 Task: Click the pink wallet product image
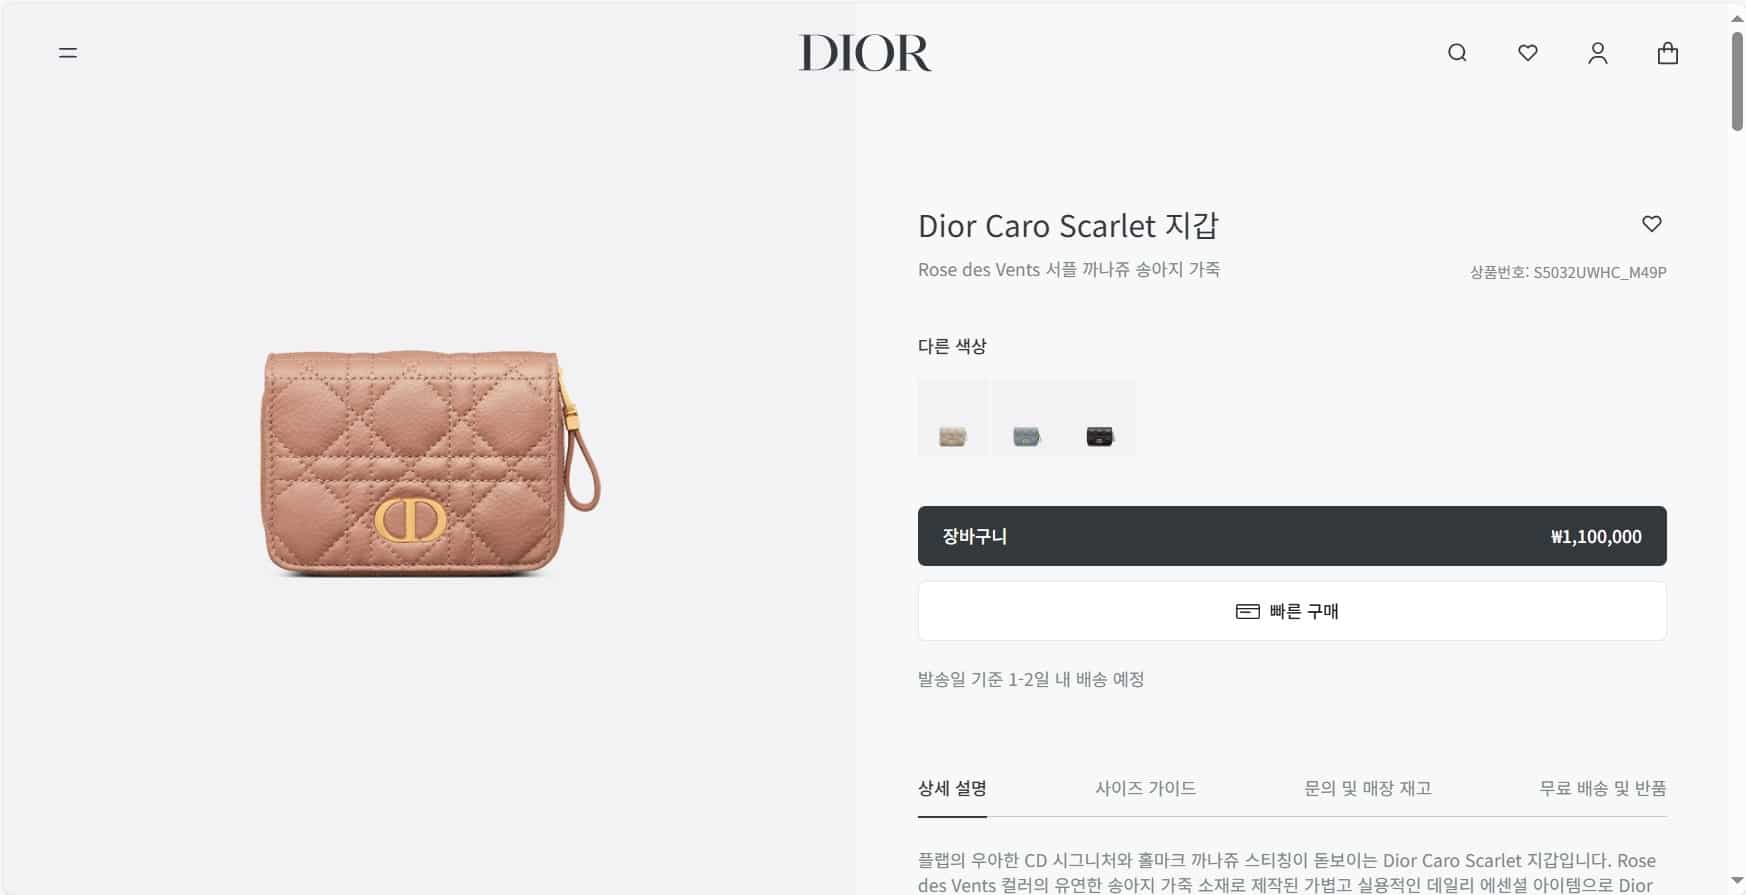pyautogui.click(x=429, y=463)
